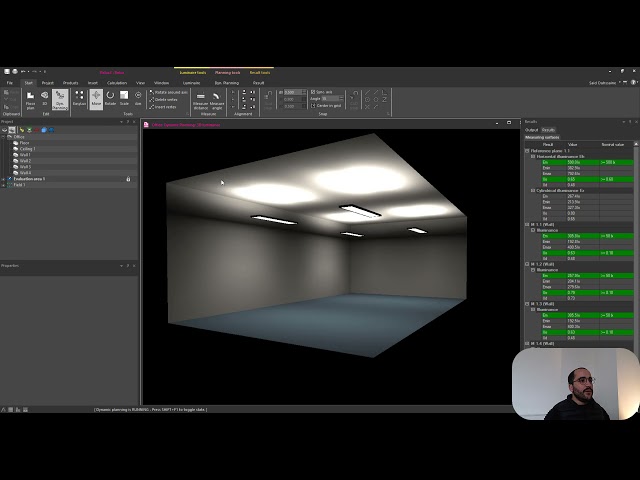Image resolution: width=640 pixels, height=480 pixels.
Task: Select Wall 2 in the project tree
Action: pyautogui.click(x=25, y=161)
